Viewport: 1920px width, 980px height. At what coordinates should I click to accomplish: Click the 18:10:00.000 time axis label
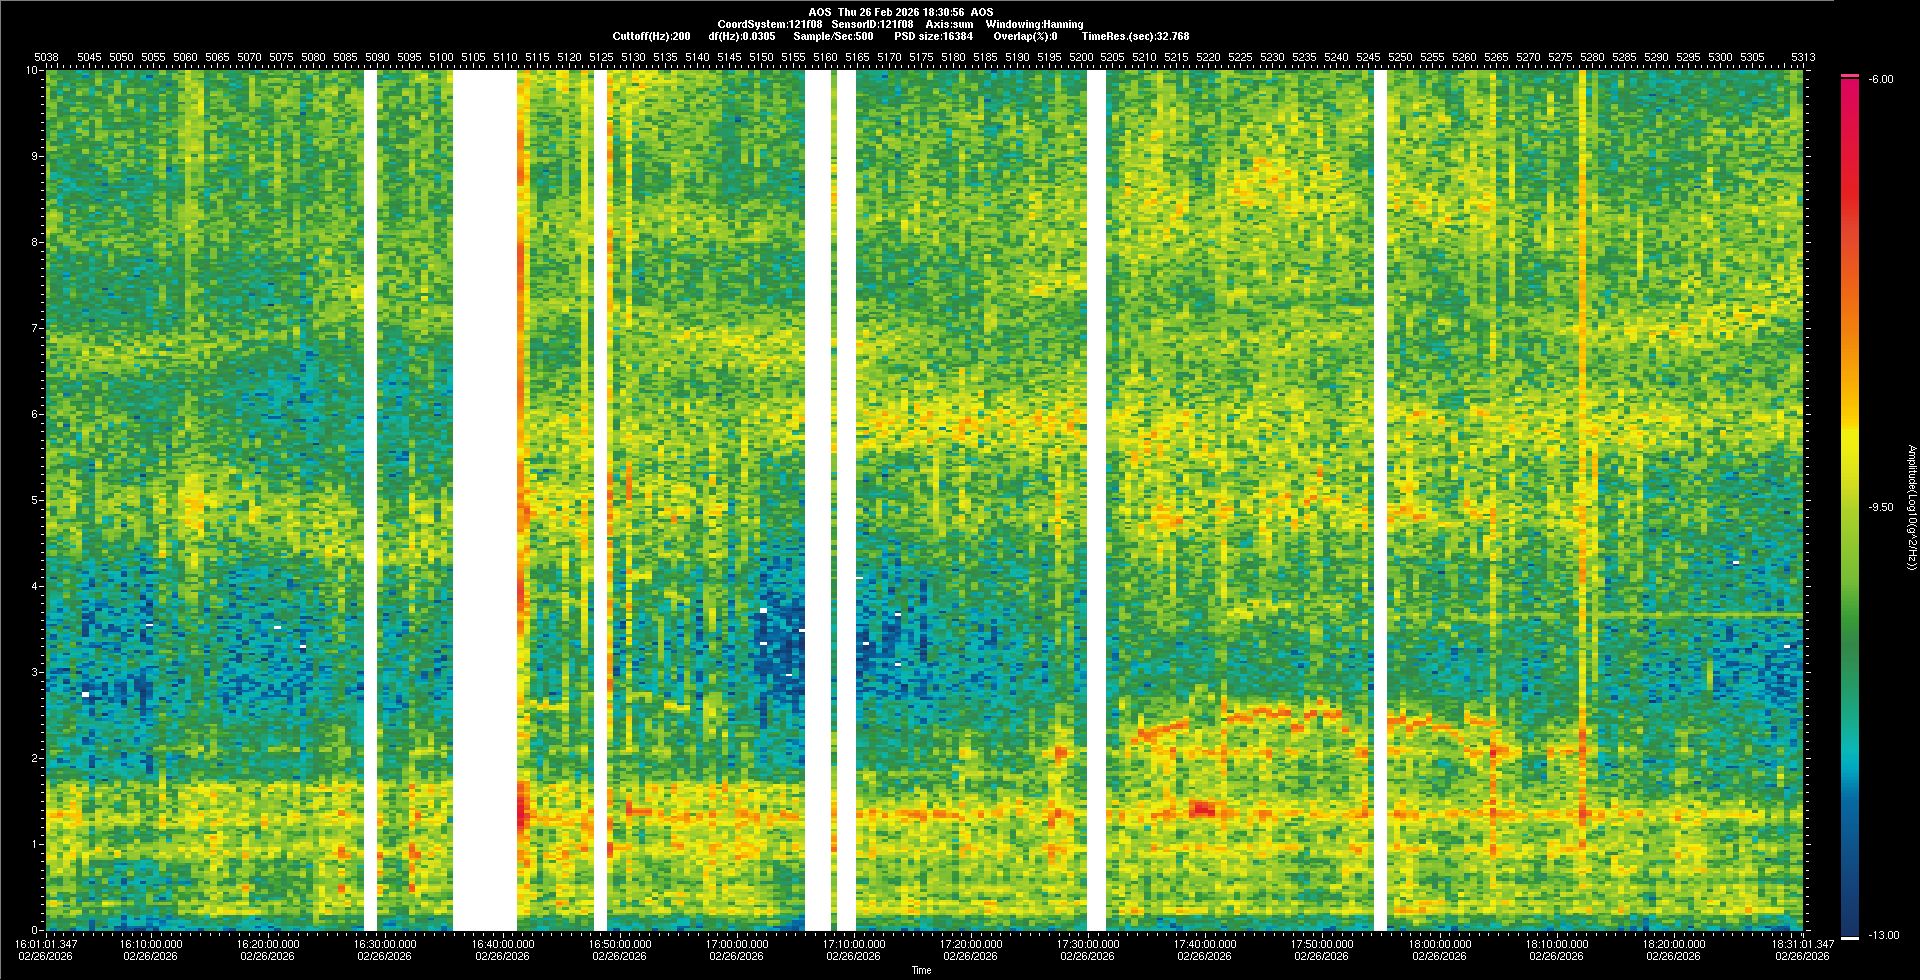[x=1557, y=943]
